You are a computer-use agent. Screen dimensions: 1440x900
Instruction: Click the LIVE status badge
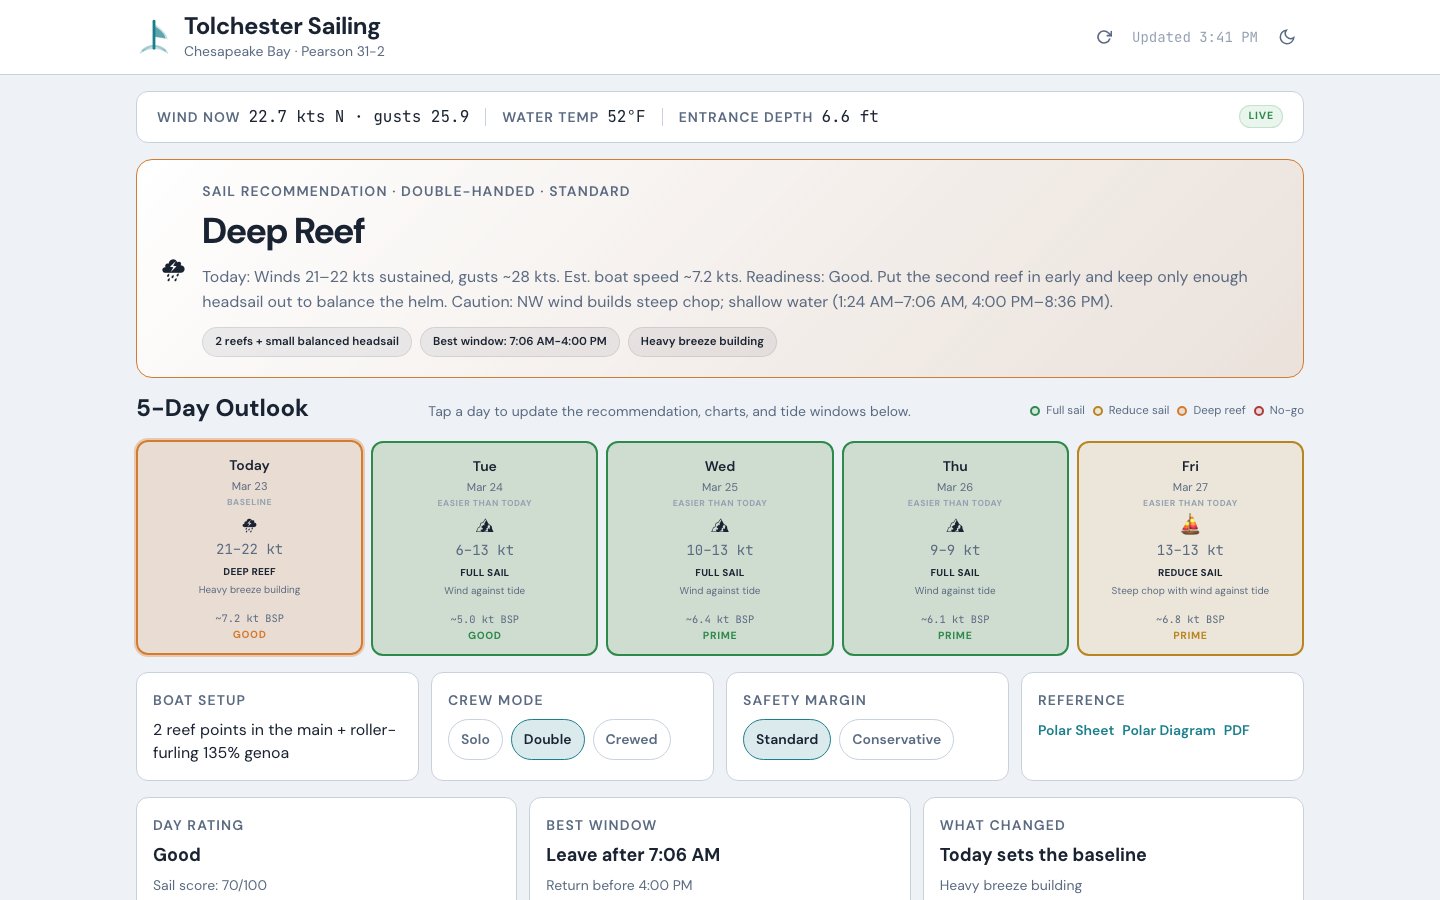coord(1261,116)
